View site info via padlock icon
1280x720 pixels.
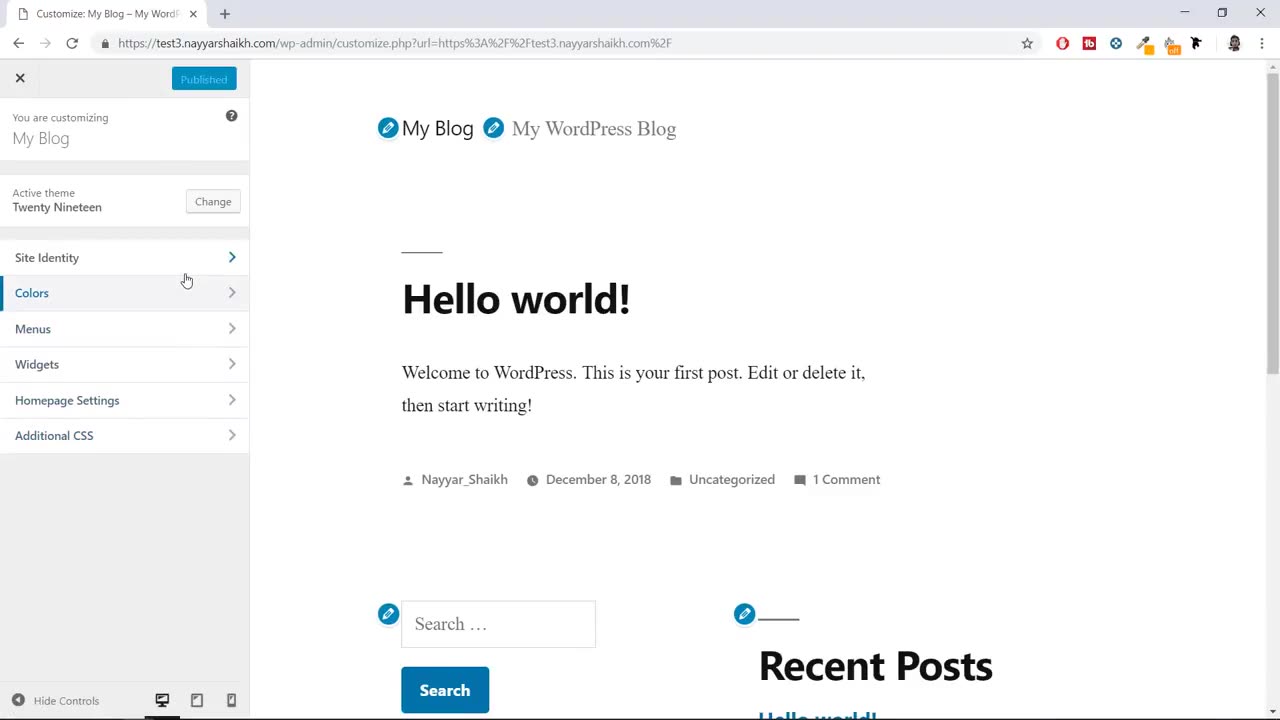pos(105,43)
